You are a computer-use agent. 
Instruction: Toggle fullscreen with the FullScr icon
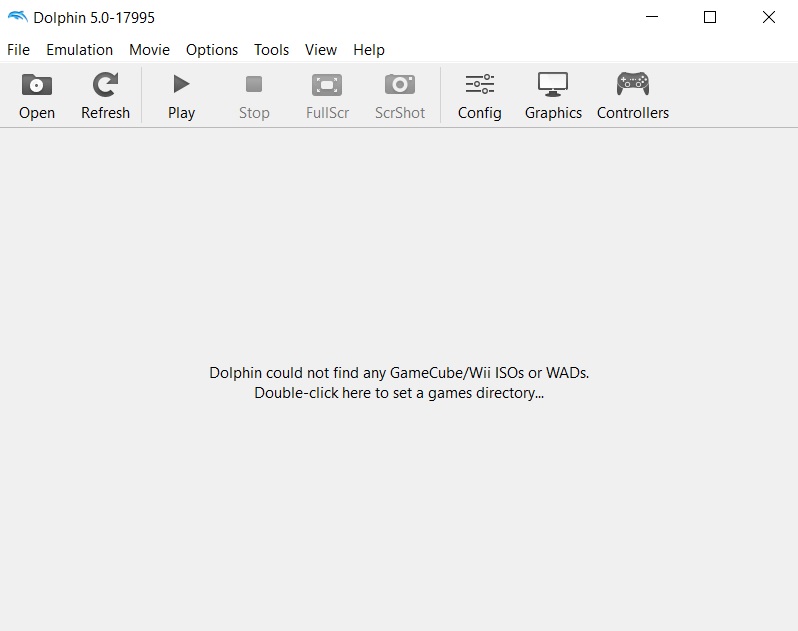327,86
